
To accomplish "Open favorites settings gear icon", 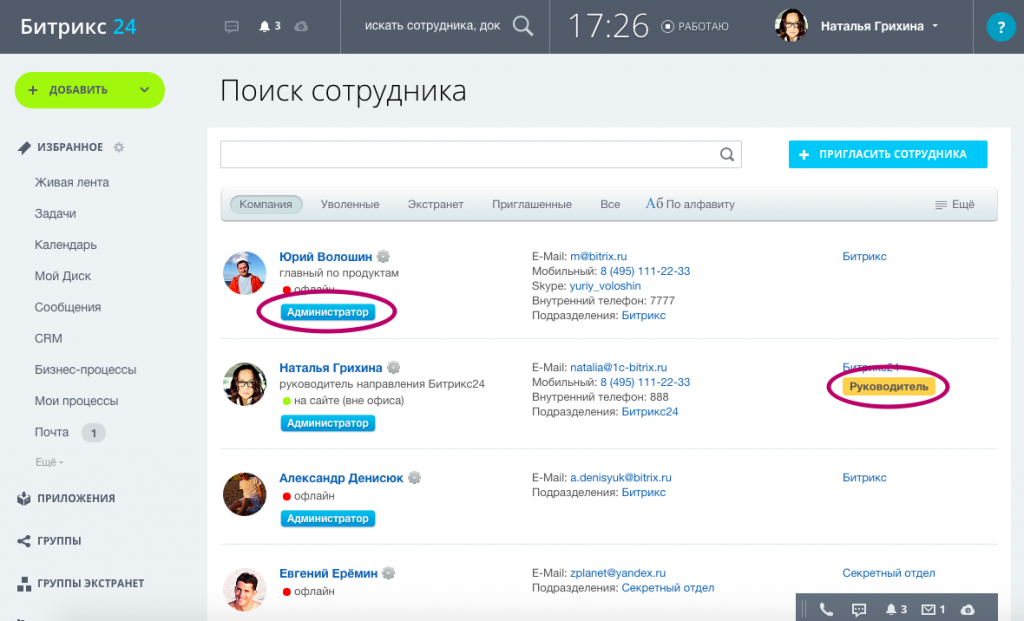I will pos(119,147).
